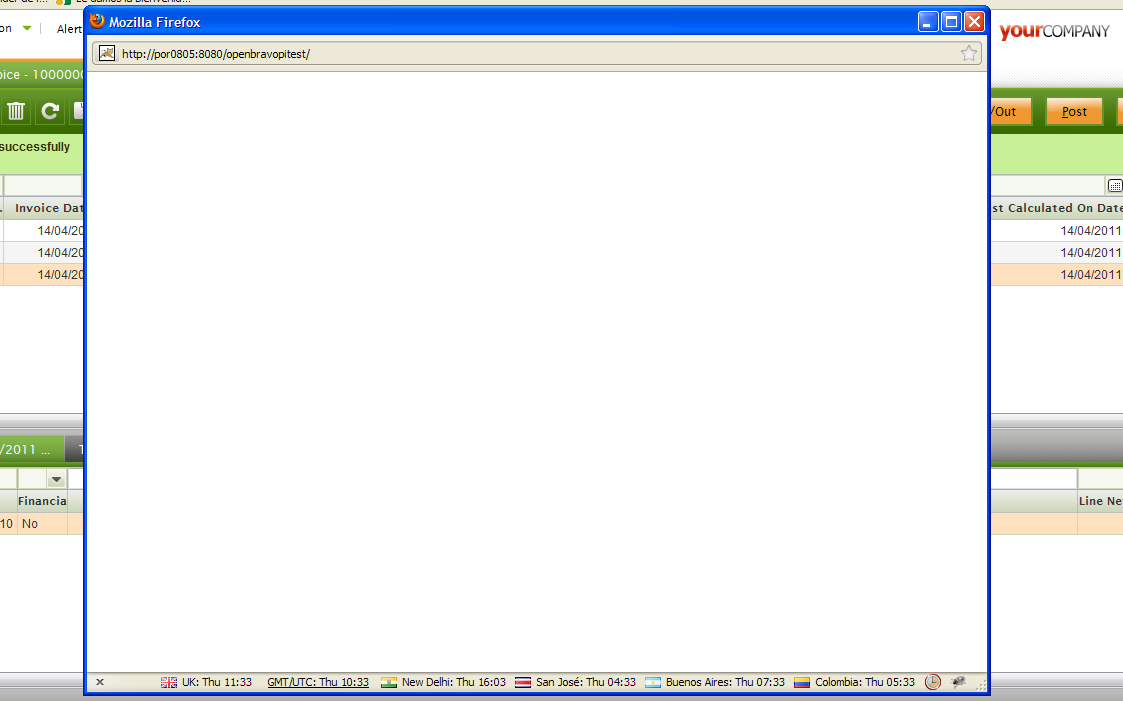Open the red clock icon in the status bar

pos(932,682)
